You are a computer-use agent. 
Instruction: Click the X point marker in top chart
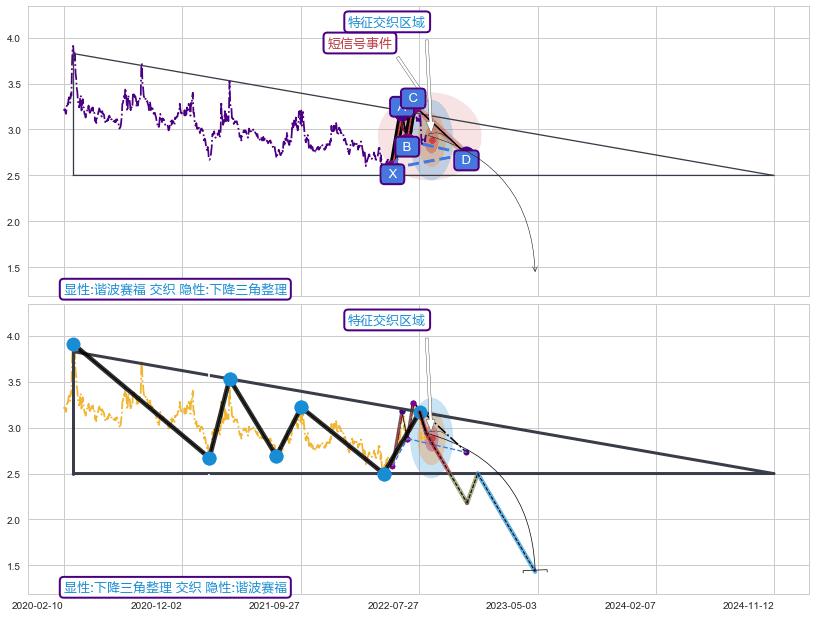[x=392, y=174]
